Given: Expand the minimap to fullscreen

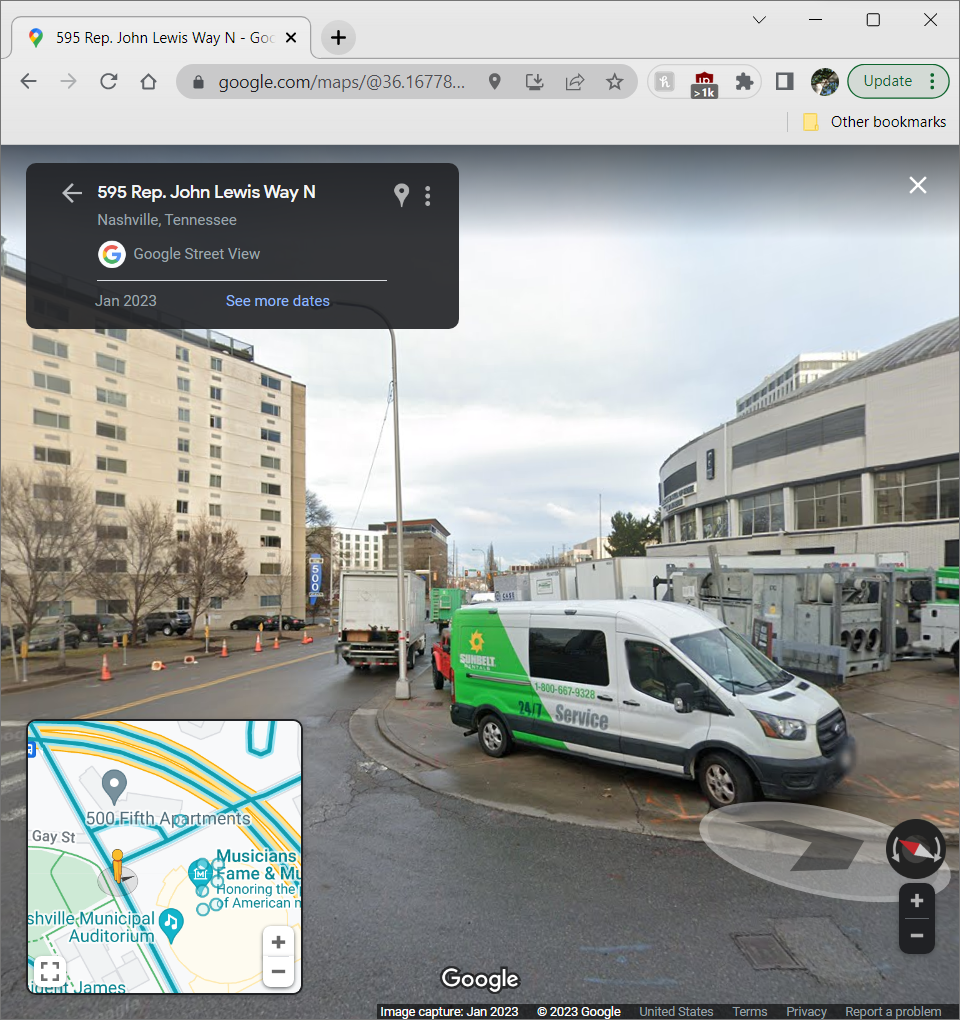Looking at the screenshot, I should click(x=50, y=971).
